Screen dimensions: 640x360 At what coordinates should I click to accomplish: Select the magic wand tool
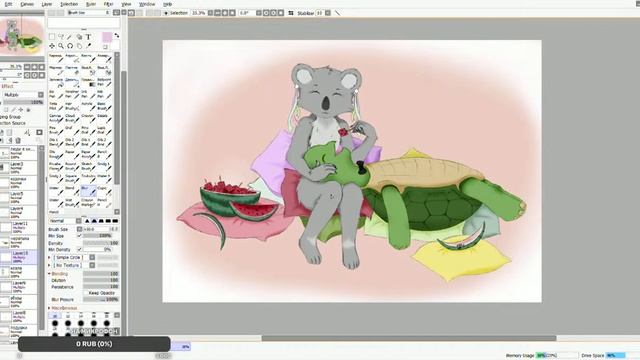pyautogui.click(x=70, y=37)
